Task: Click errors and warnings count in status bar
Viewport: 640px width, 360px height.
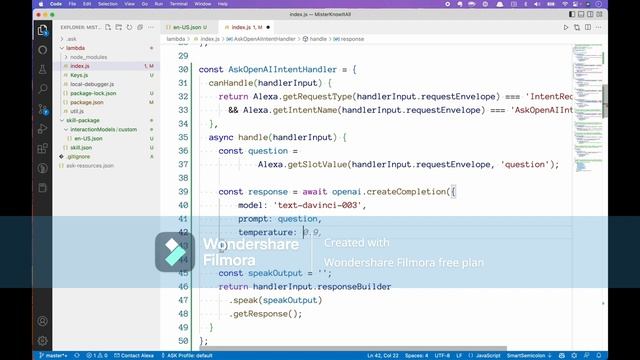Action: [97, 356]
